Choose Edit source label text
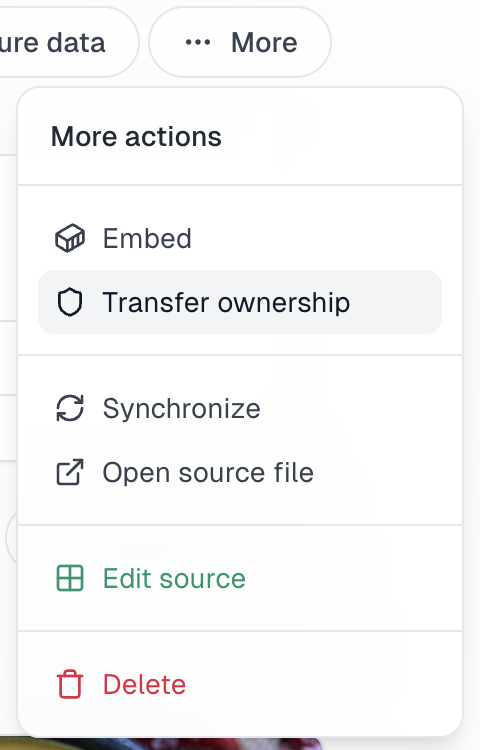Image resolution: width=480 pixels, height=750 pixels. click(x=175, y=579)
